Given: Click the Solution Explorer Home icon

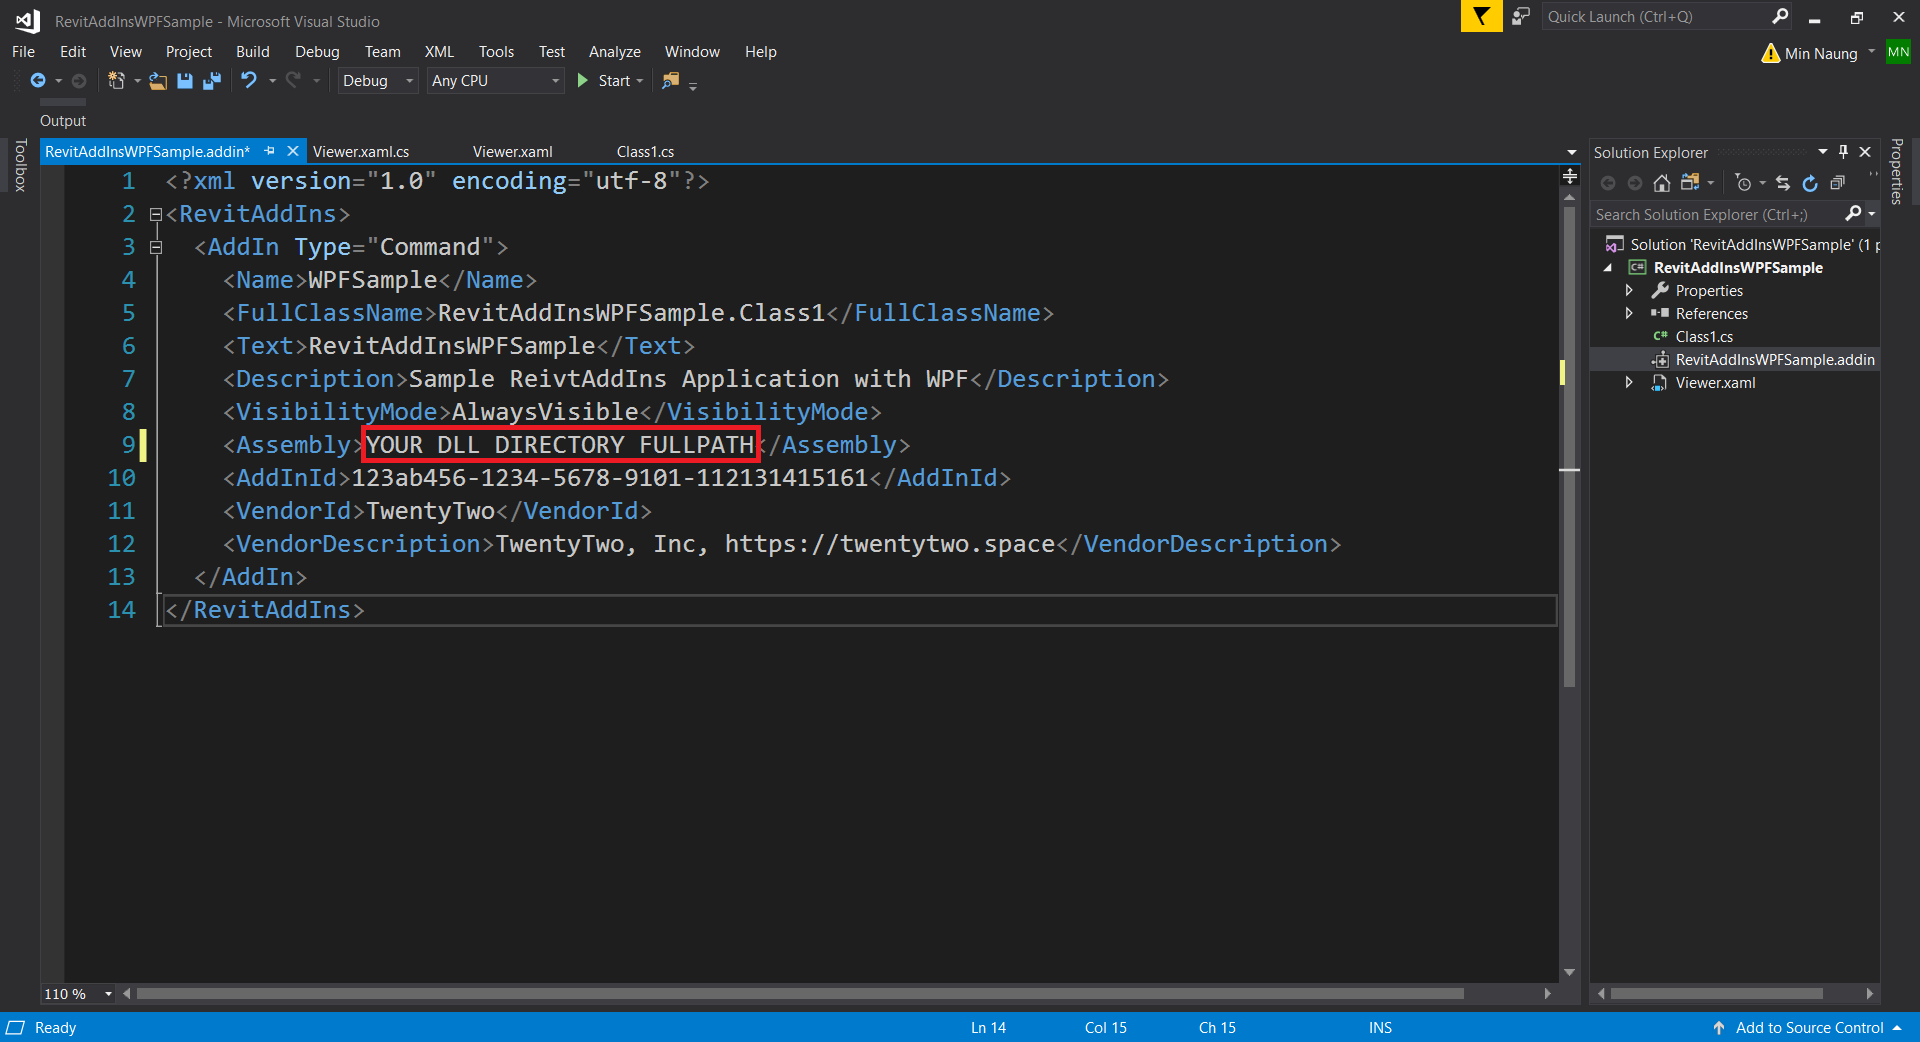Looking at the screenshot, I should click(1661, 183).
